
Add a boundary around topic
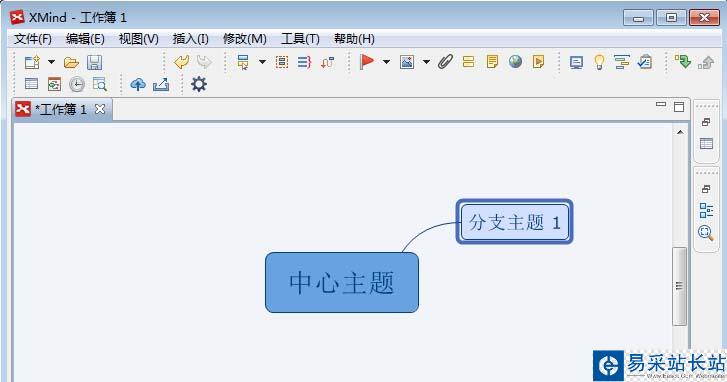282,62
